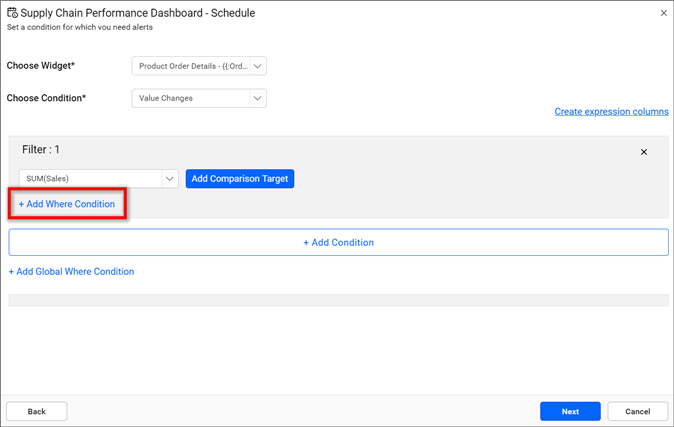Proceed with the Next button
This screenshot has width=674, height=427.
pyautogui.click(x=570, y=411)
